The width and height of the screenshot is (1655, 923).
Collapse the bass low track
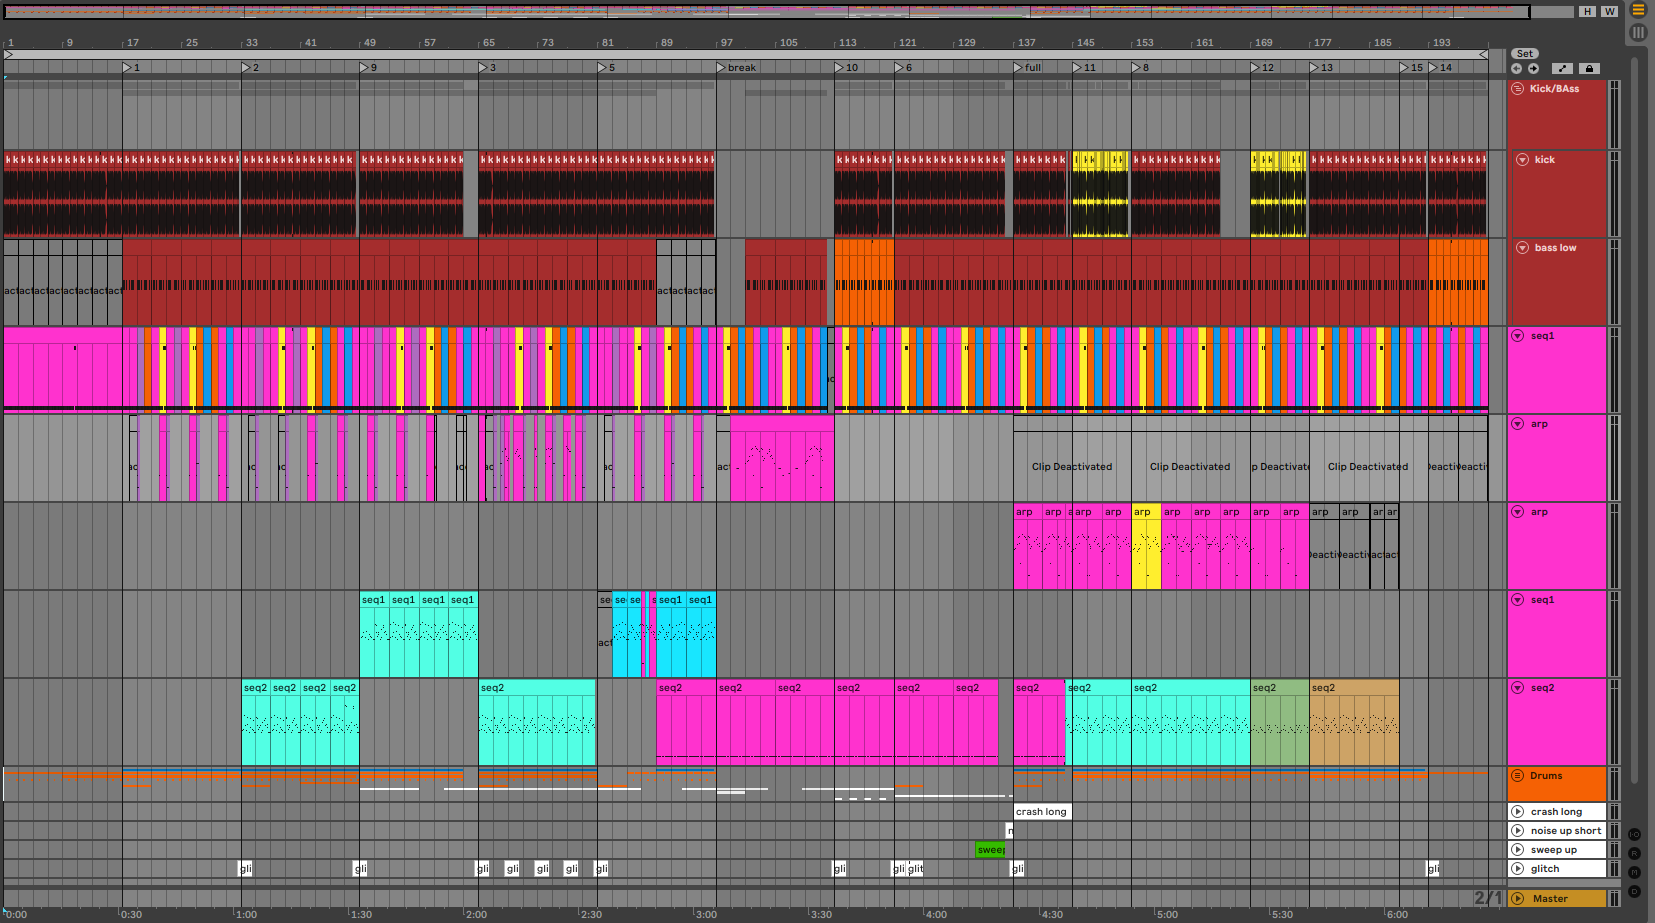coord(1523,248)
